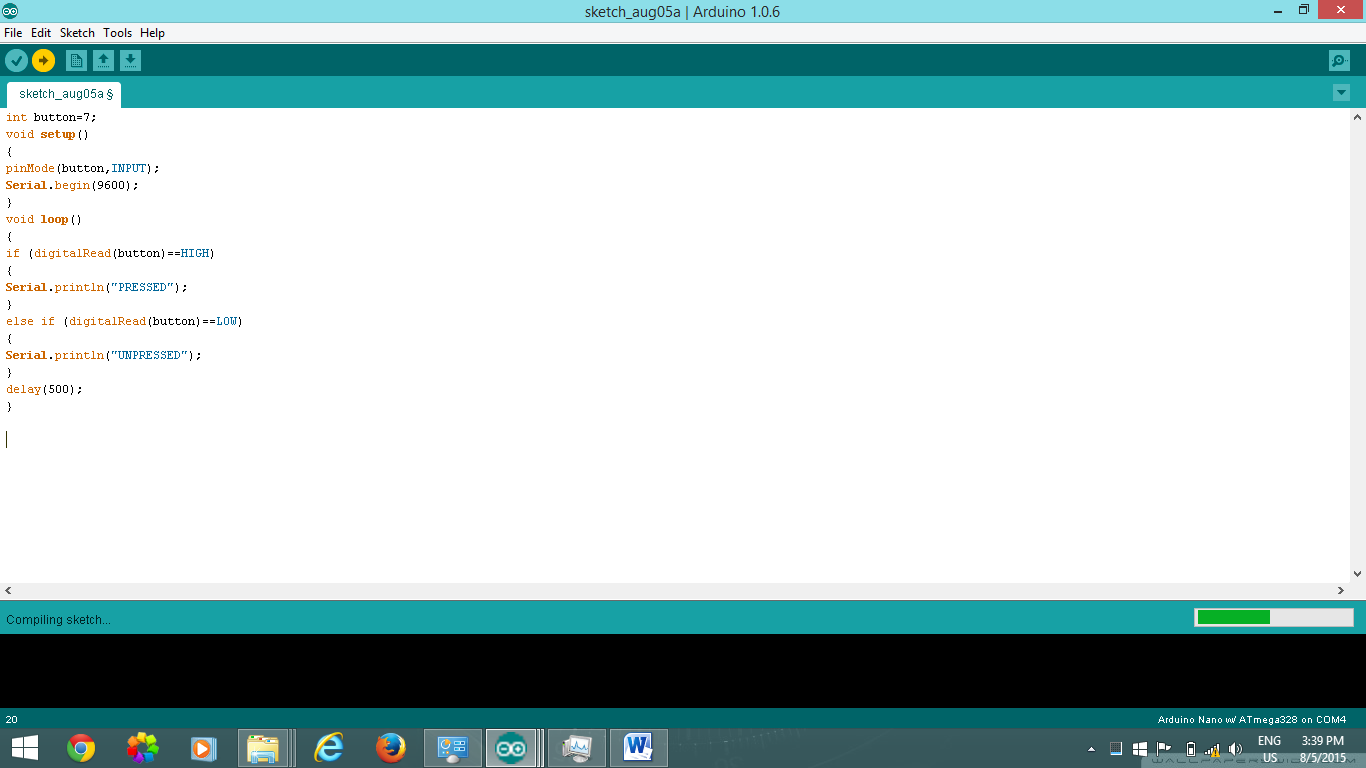Save sketch using the Save icon
The width and height of the screenshot is (1366, 768).
(131, 61)
